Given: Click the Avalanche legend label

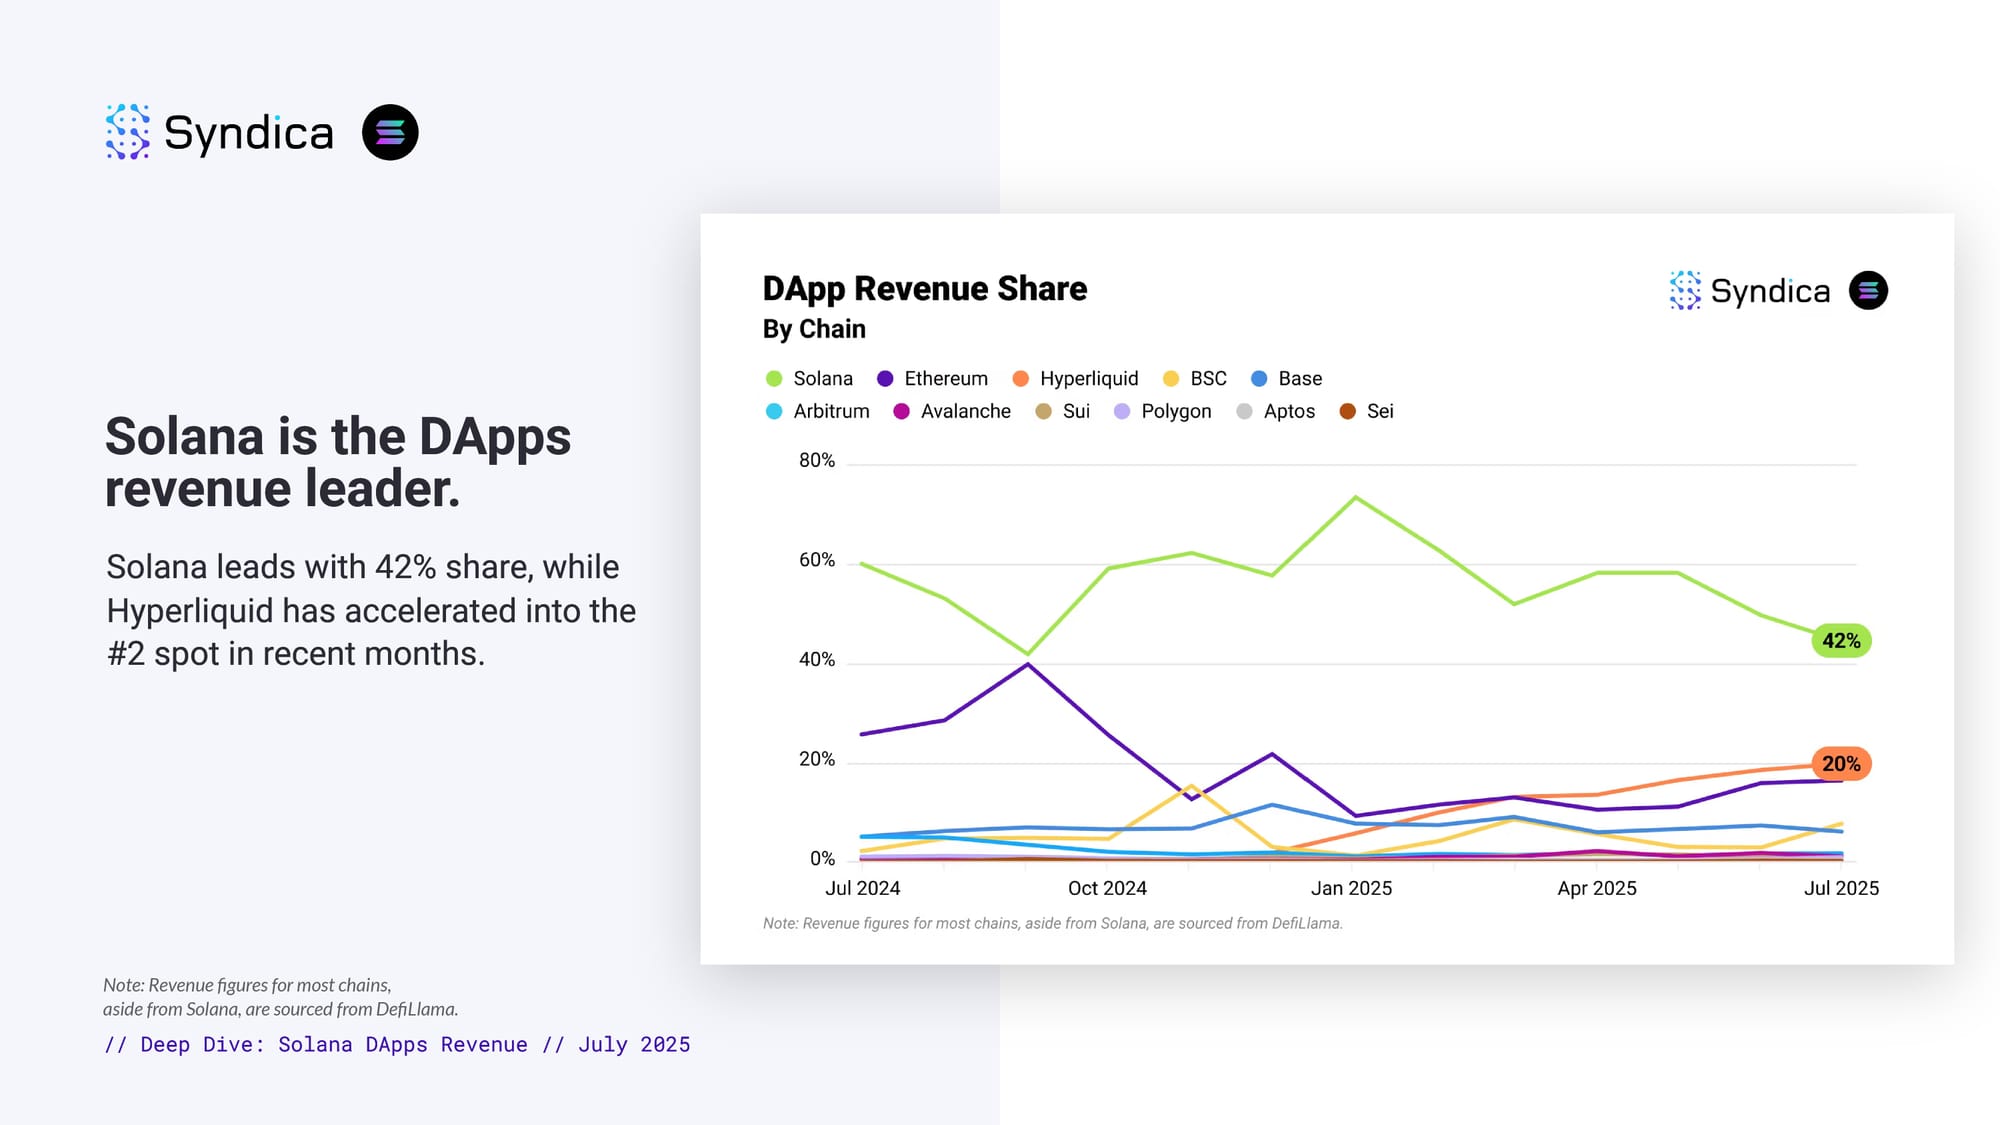Looking at the screenshot, I should click(965, 412).
